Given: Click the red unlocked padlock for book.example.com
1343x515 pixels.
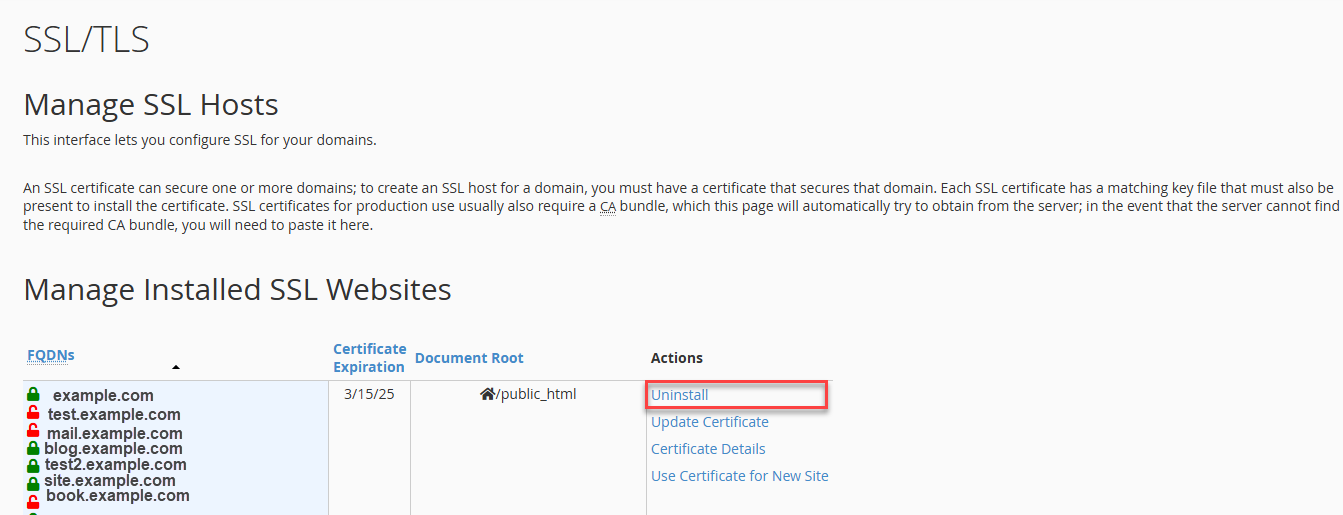Looking at the screenshot, I should [33, 500].
